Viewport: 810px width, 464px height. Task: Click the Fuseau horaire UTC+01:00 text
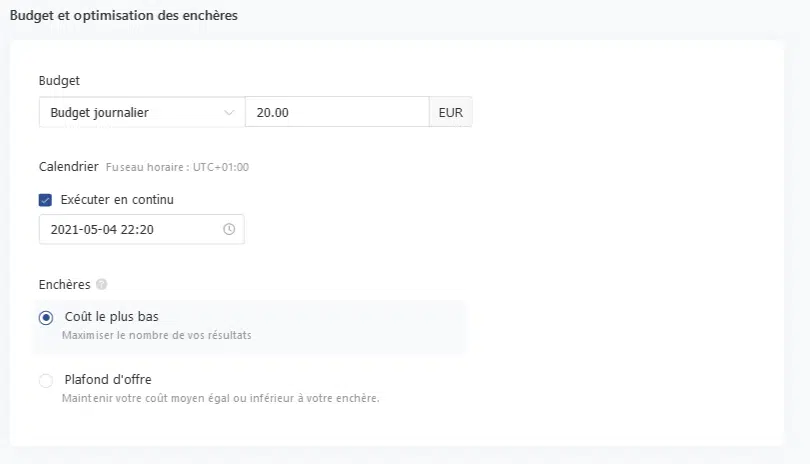[x=177, y=168]
